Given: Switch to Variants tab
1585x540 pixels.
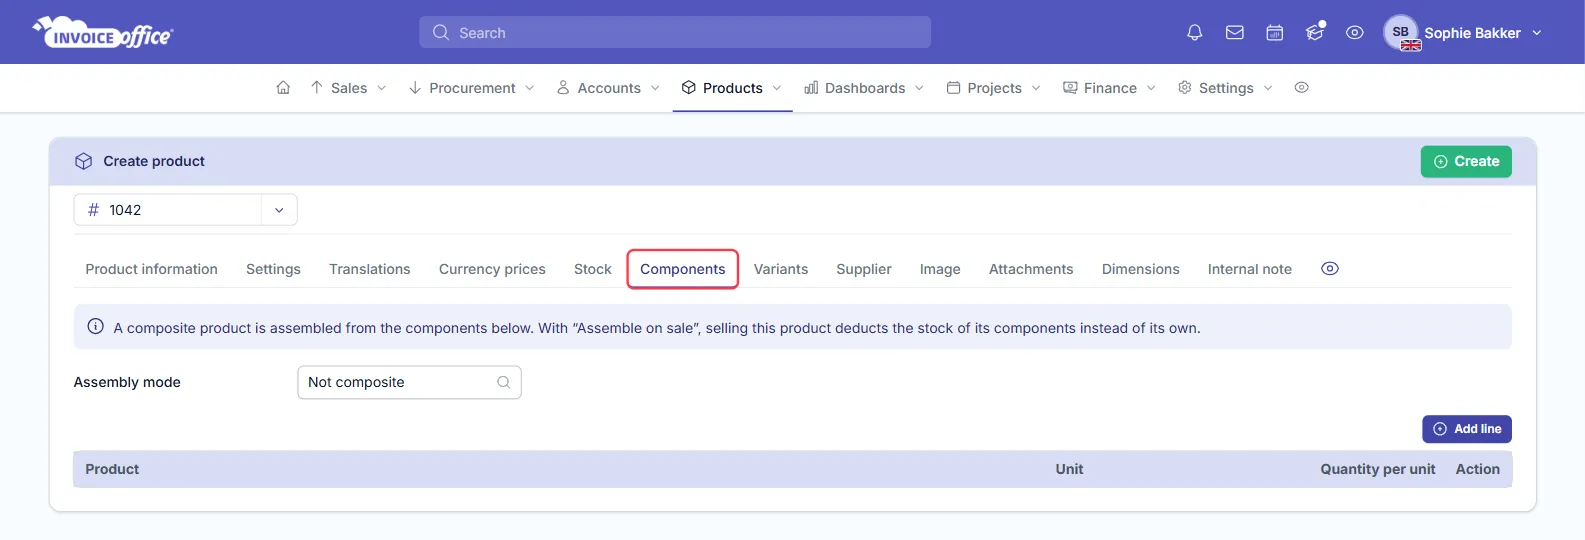Looking at the screenshot, I should (781, 269).
